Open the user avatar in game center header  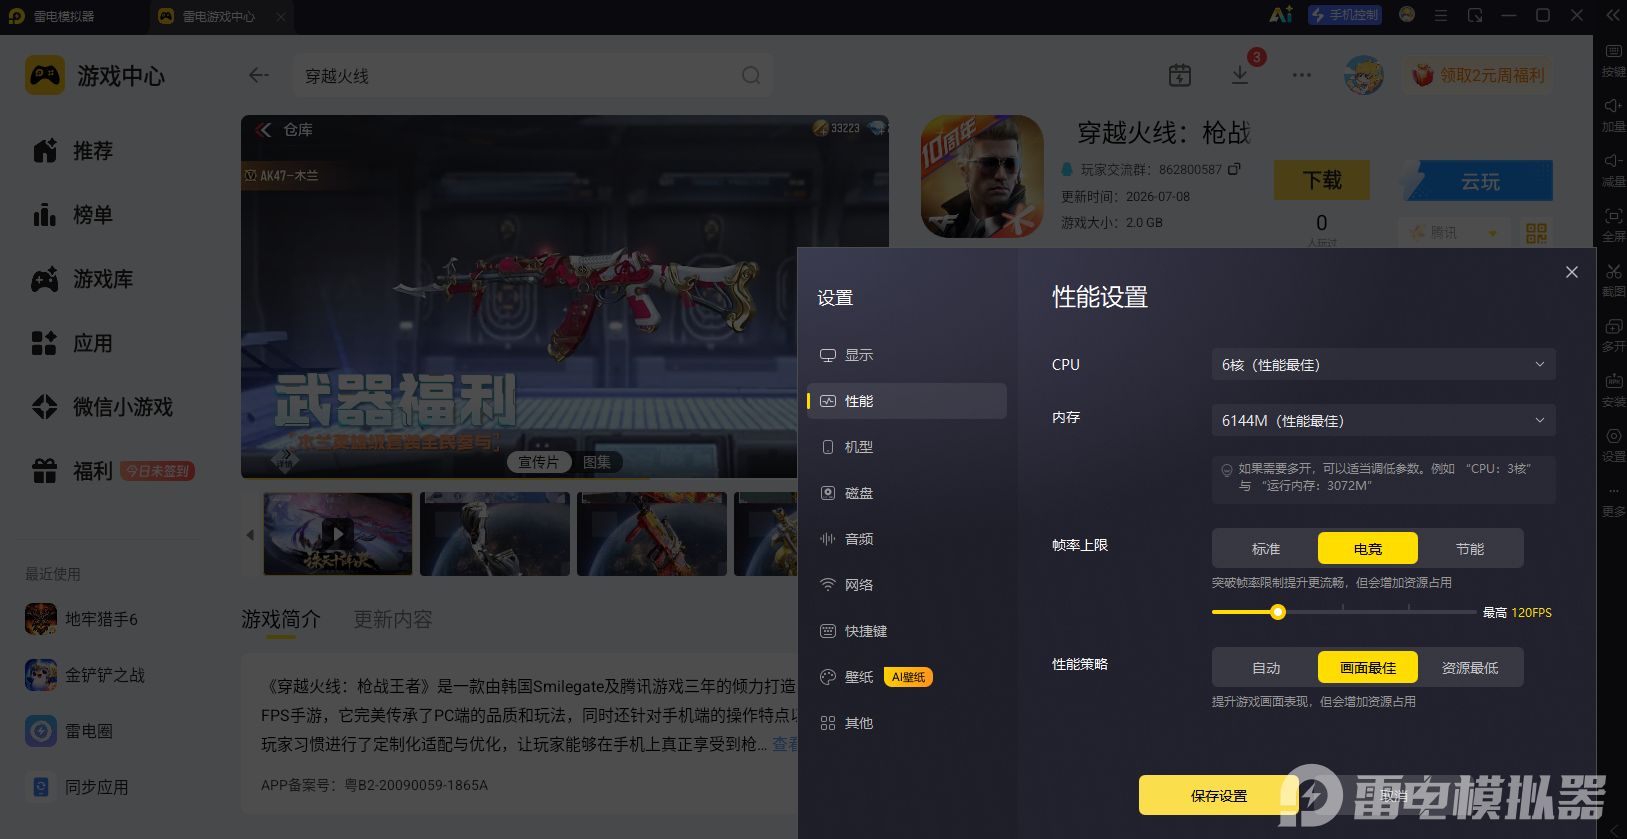pos(1364,75)
